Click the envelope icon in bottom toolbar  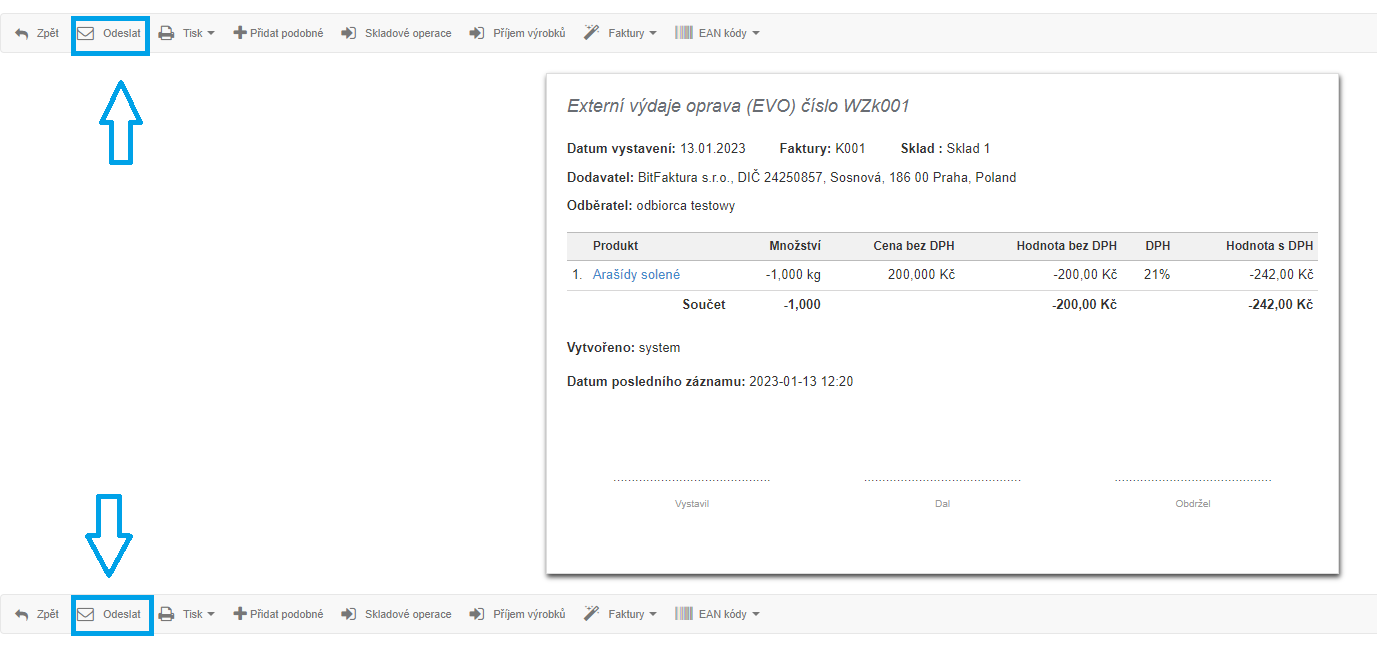(x=86, y=614)
